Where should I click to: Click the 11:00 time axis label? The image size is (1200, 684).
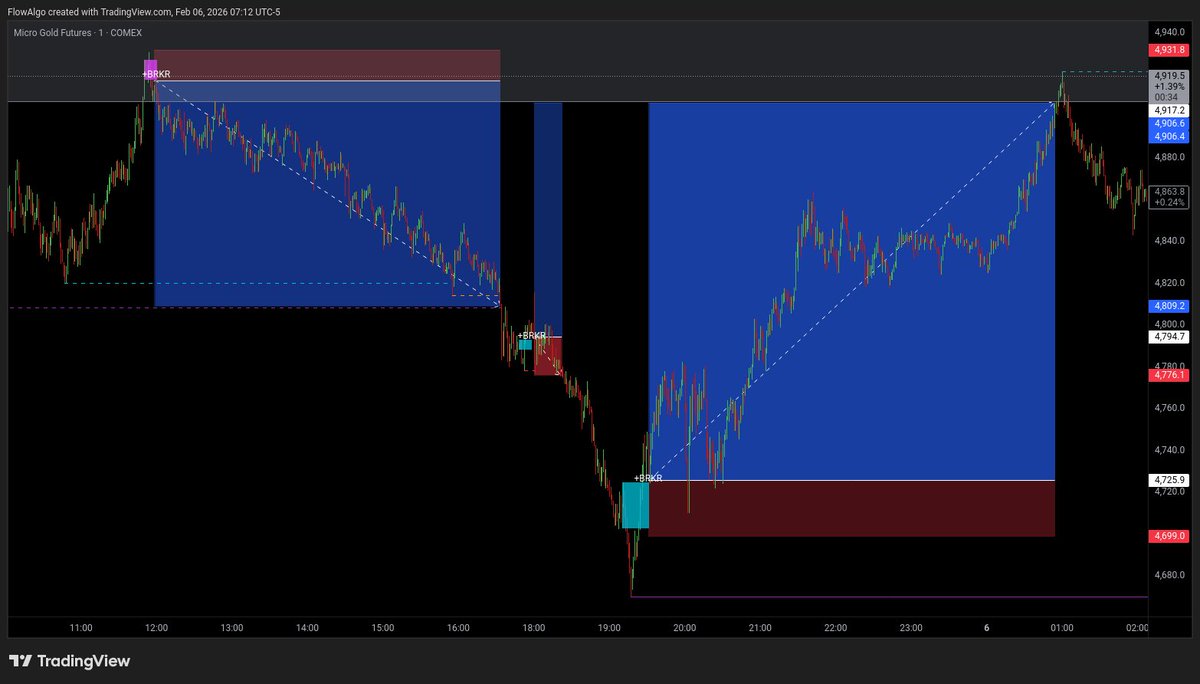click(81, 628)
